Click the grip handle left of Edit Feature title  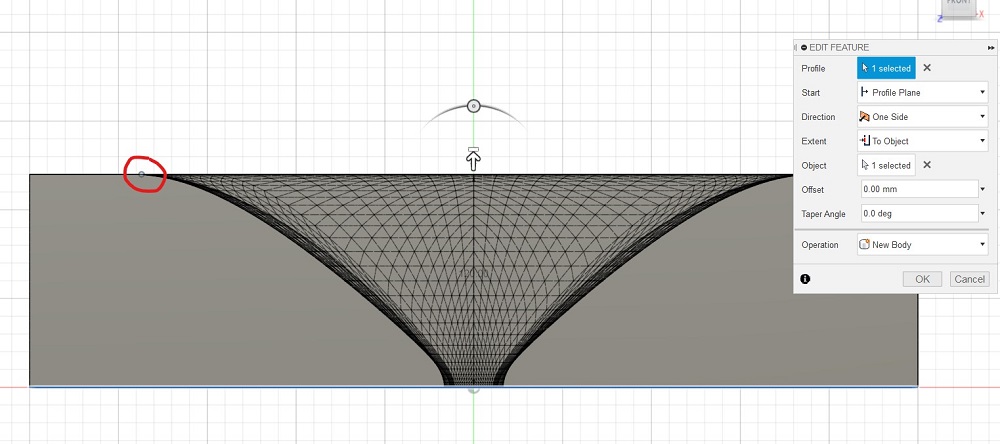[x=795, y=47]
